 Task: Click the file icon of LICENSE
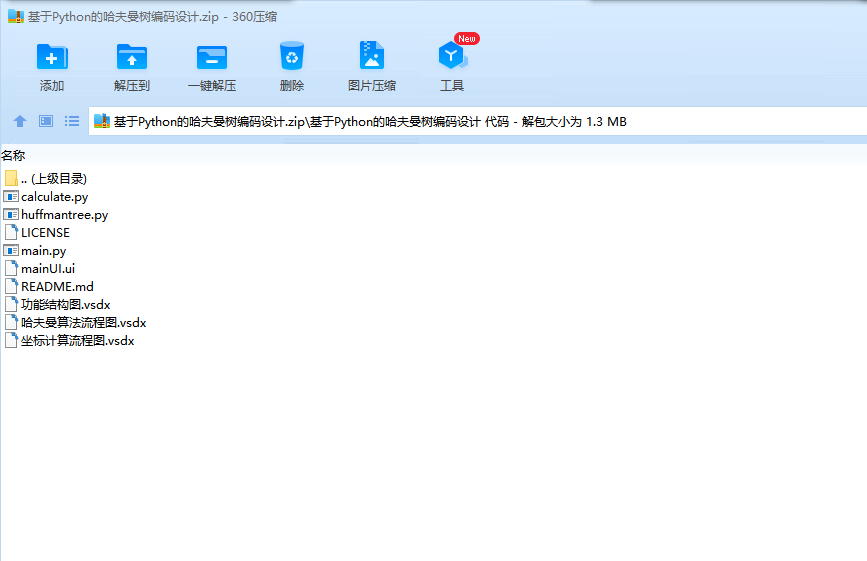point(11,232)
